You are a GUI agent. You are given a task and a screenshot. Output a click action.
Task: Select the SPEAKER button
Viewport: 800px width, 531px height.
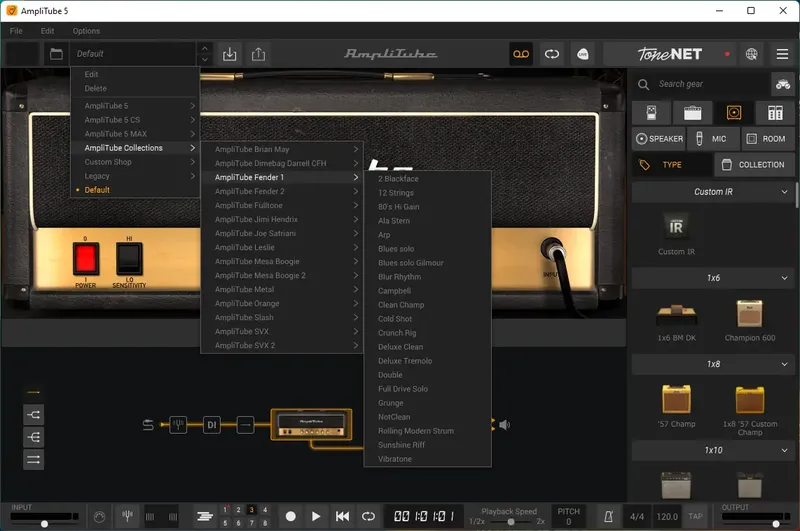tap(659, 139)
